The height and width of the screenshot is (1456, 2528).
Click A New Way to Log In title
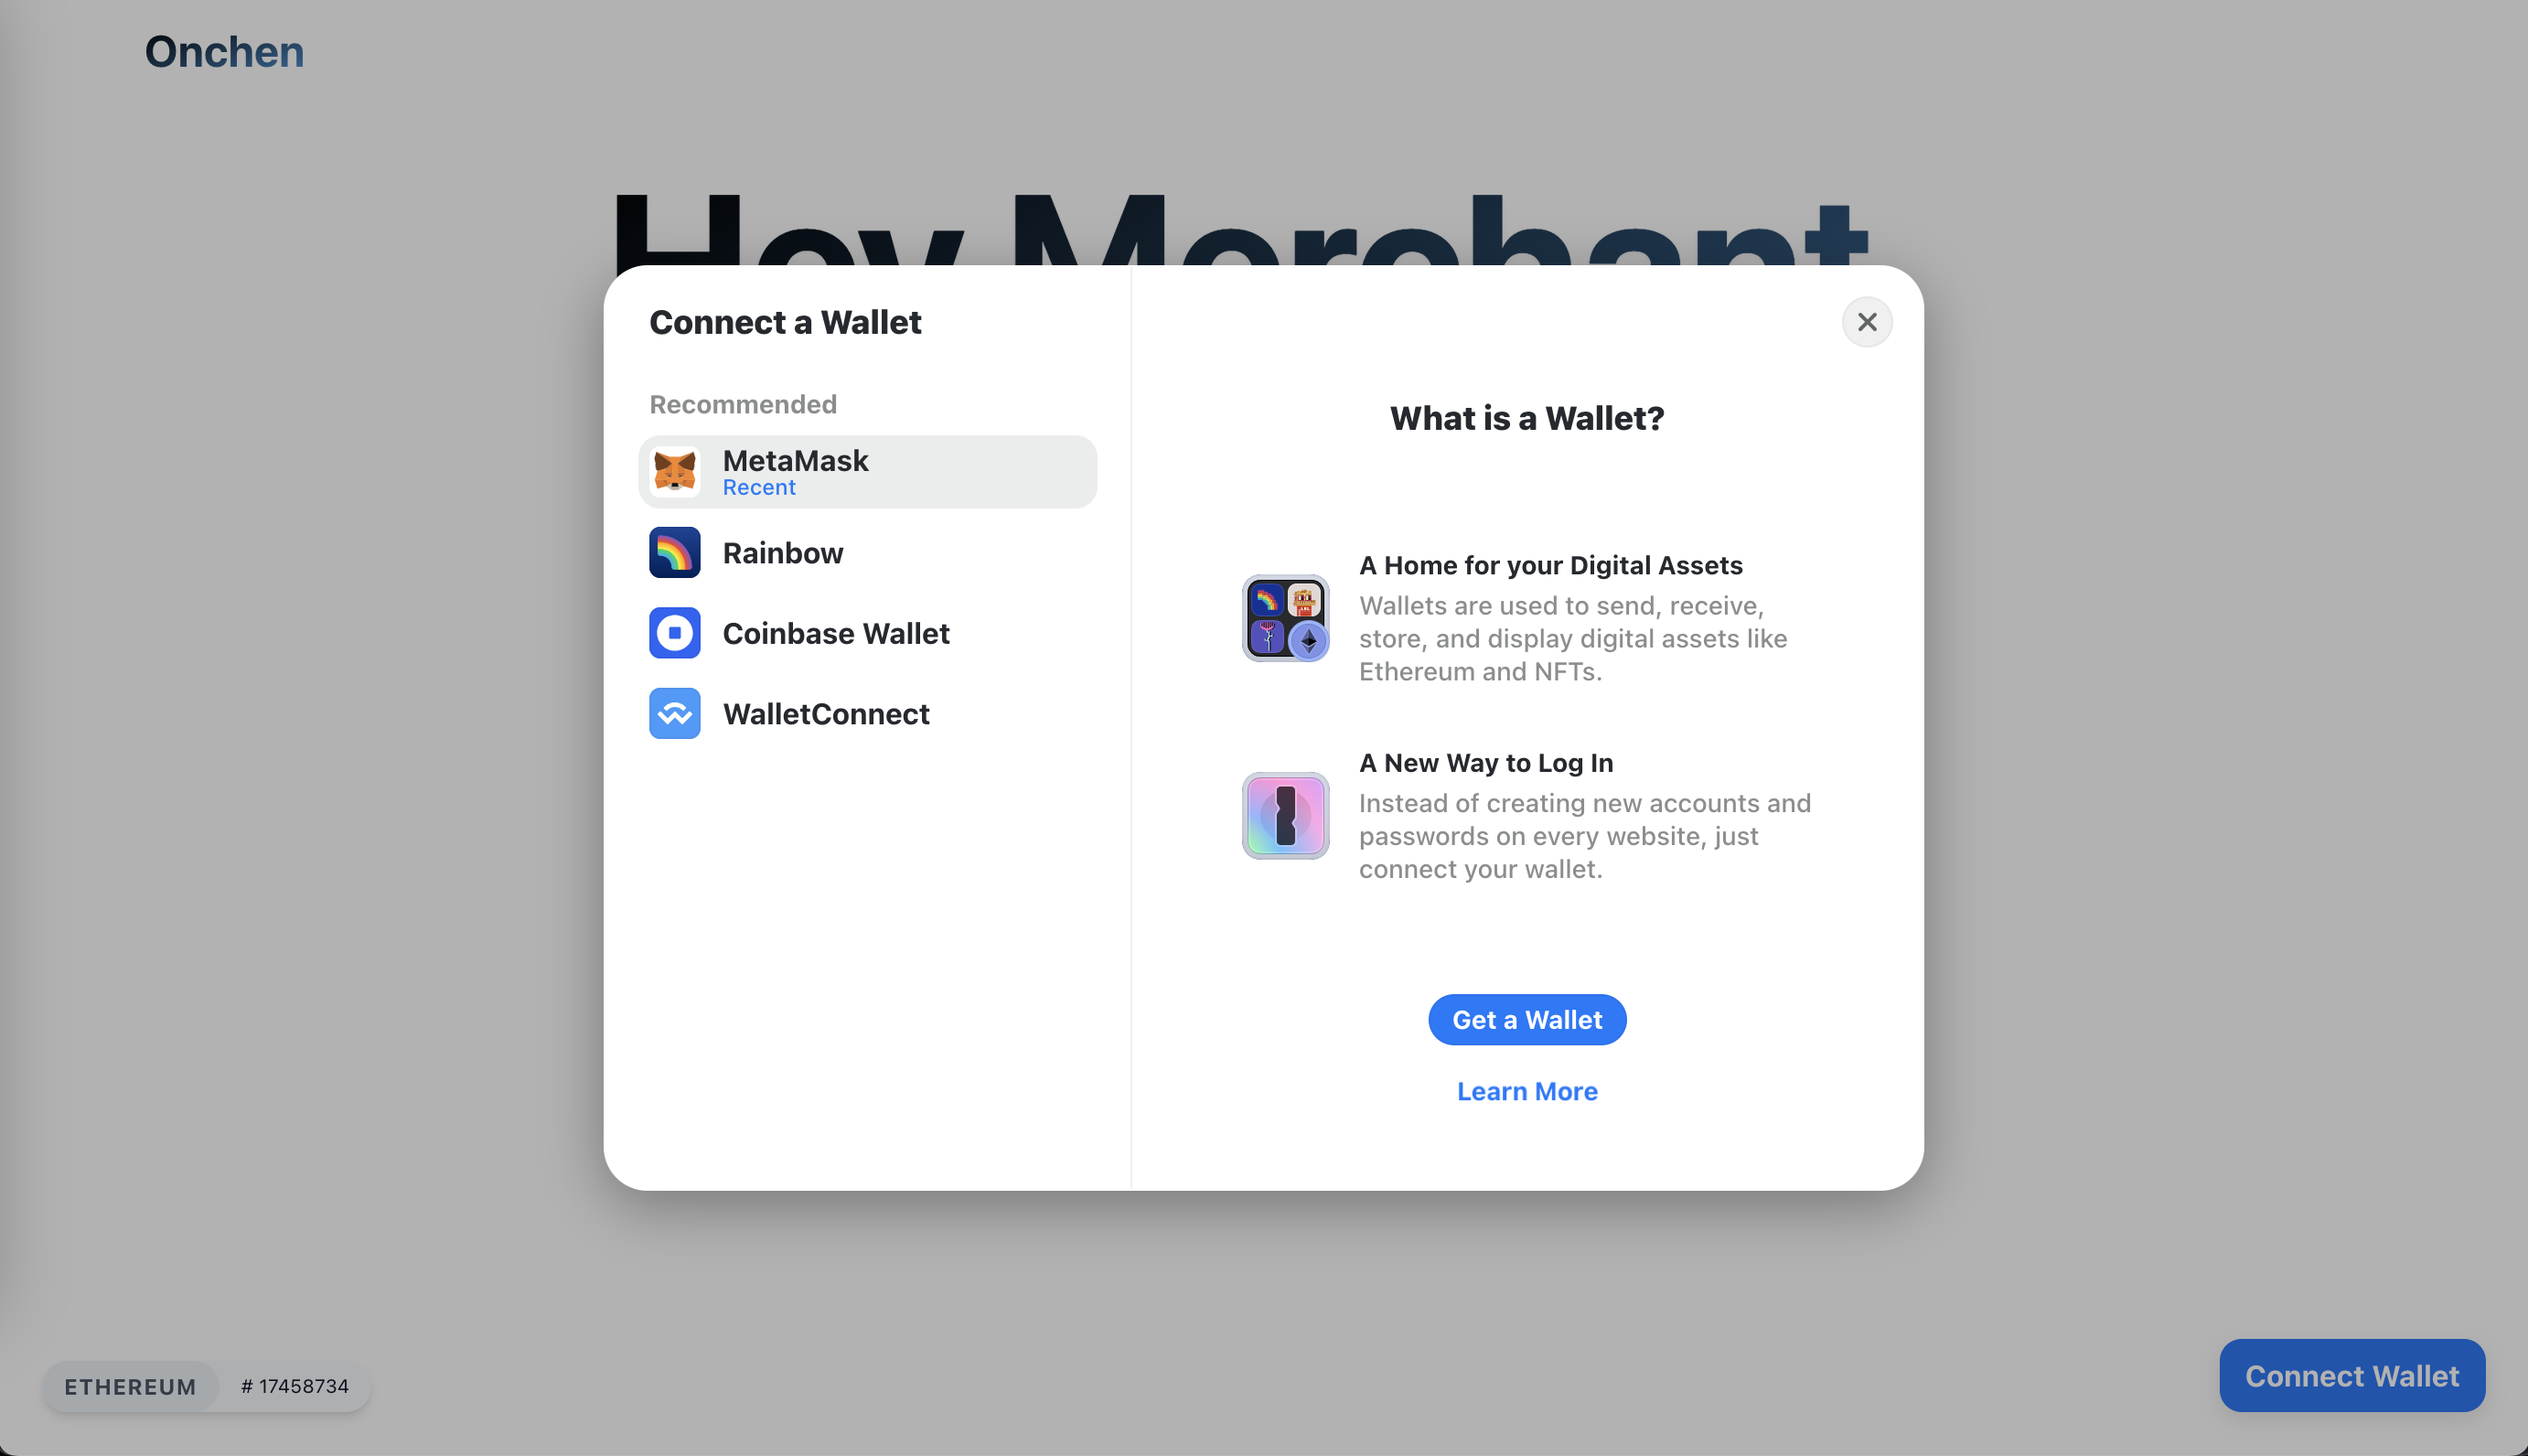click(x=1486, y=763)
